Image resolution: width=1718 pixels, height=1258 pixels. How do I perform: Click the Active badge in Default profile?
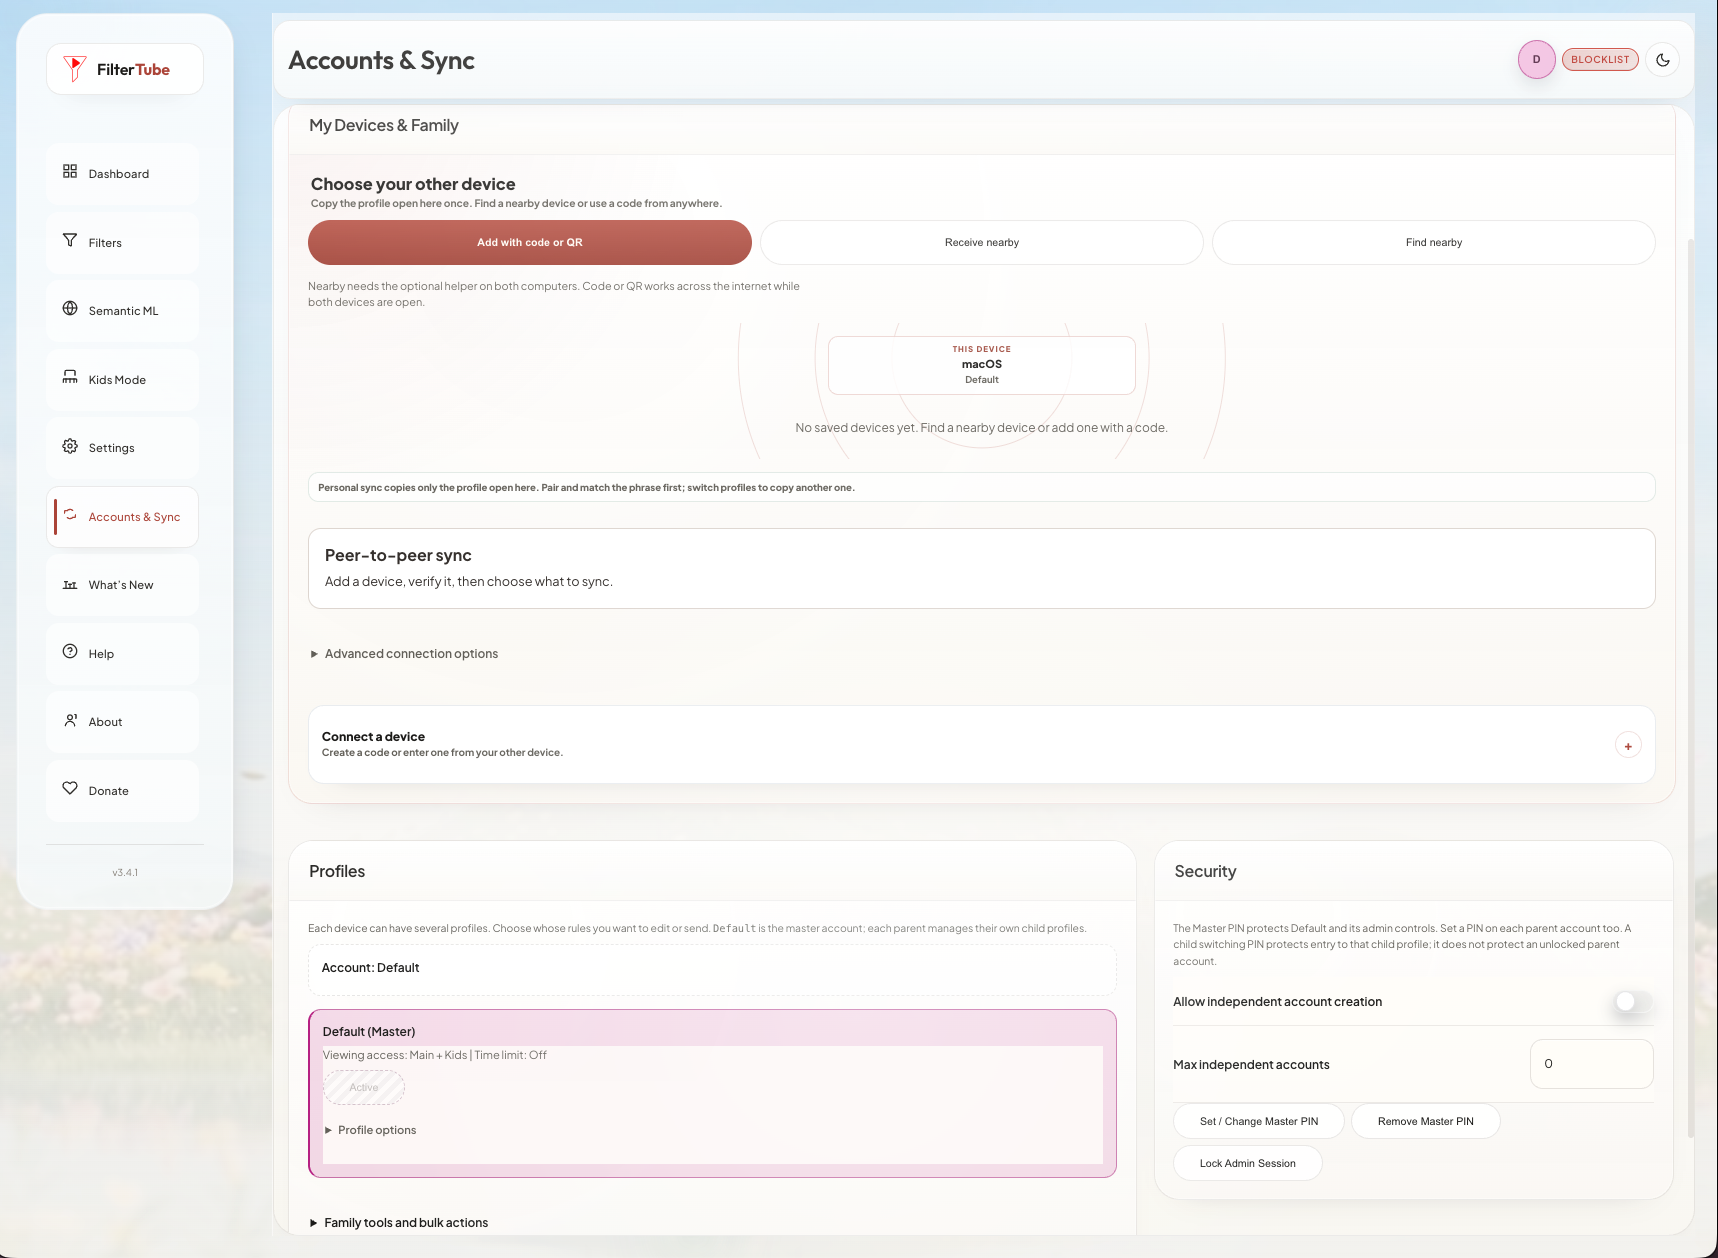[364, 1088]
